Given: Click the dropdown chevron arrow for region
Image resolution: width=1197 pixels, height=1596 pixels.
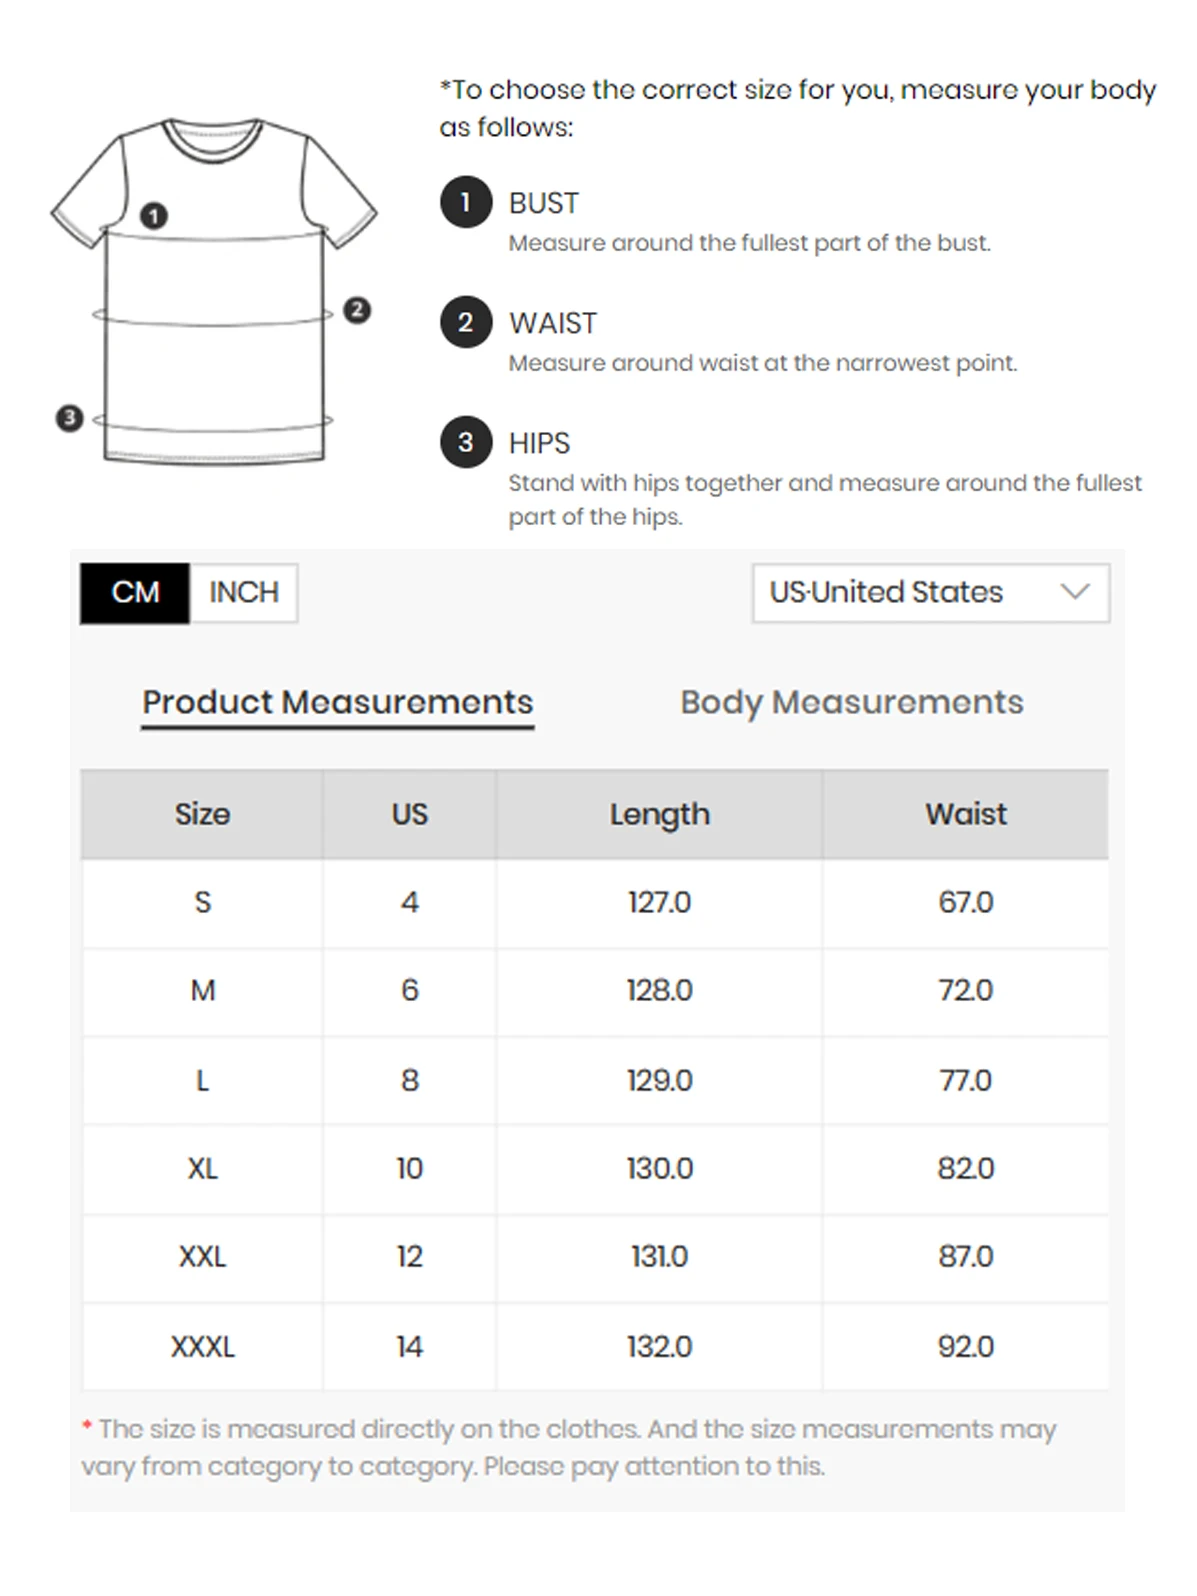Looking at the screenshot, I should pyautogui.click(x=1075, y=592).
